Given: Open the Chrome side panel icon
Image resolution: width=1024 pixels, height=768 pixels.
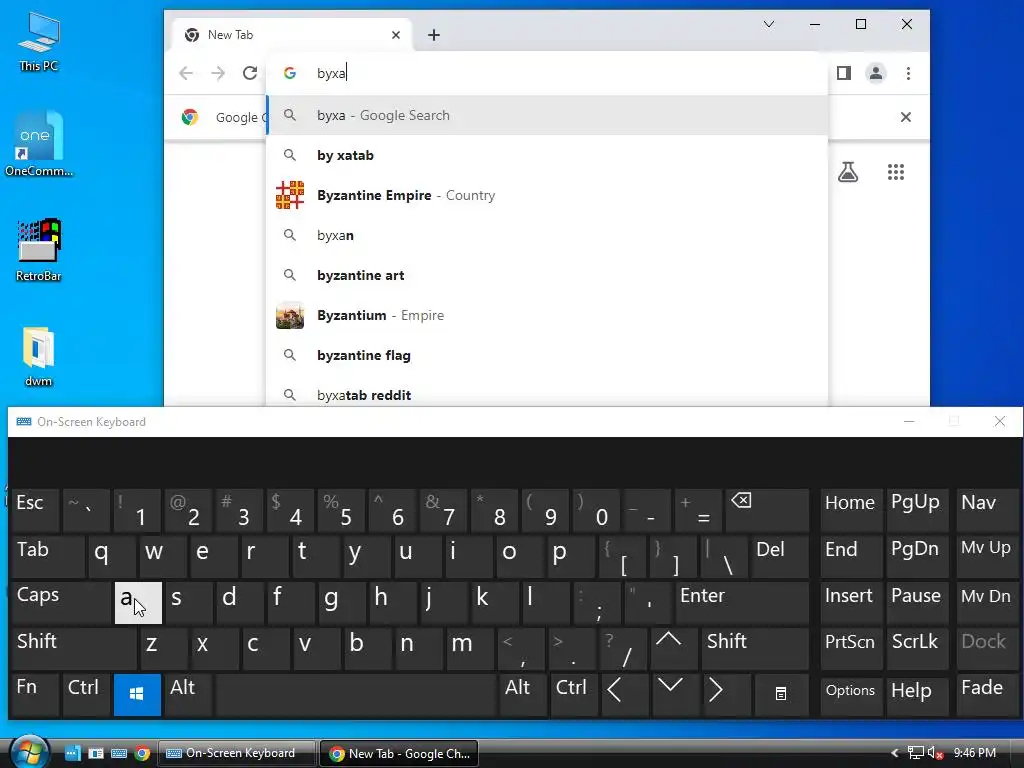Looking at the screenshot, I should point(844,73).
